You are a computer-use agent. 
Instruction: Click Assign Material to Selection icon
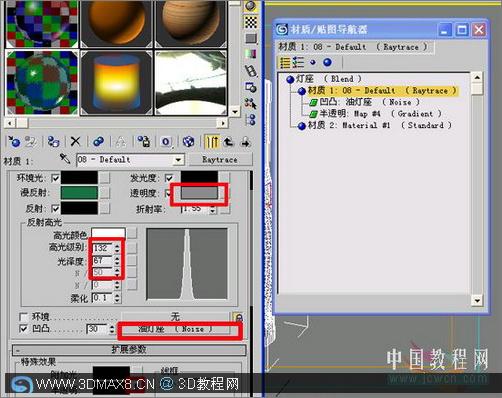(x=53, y=142)
